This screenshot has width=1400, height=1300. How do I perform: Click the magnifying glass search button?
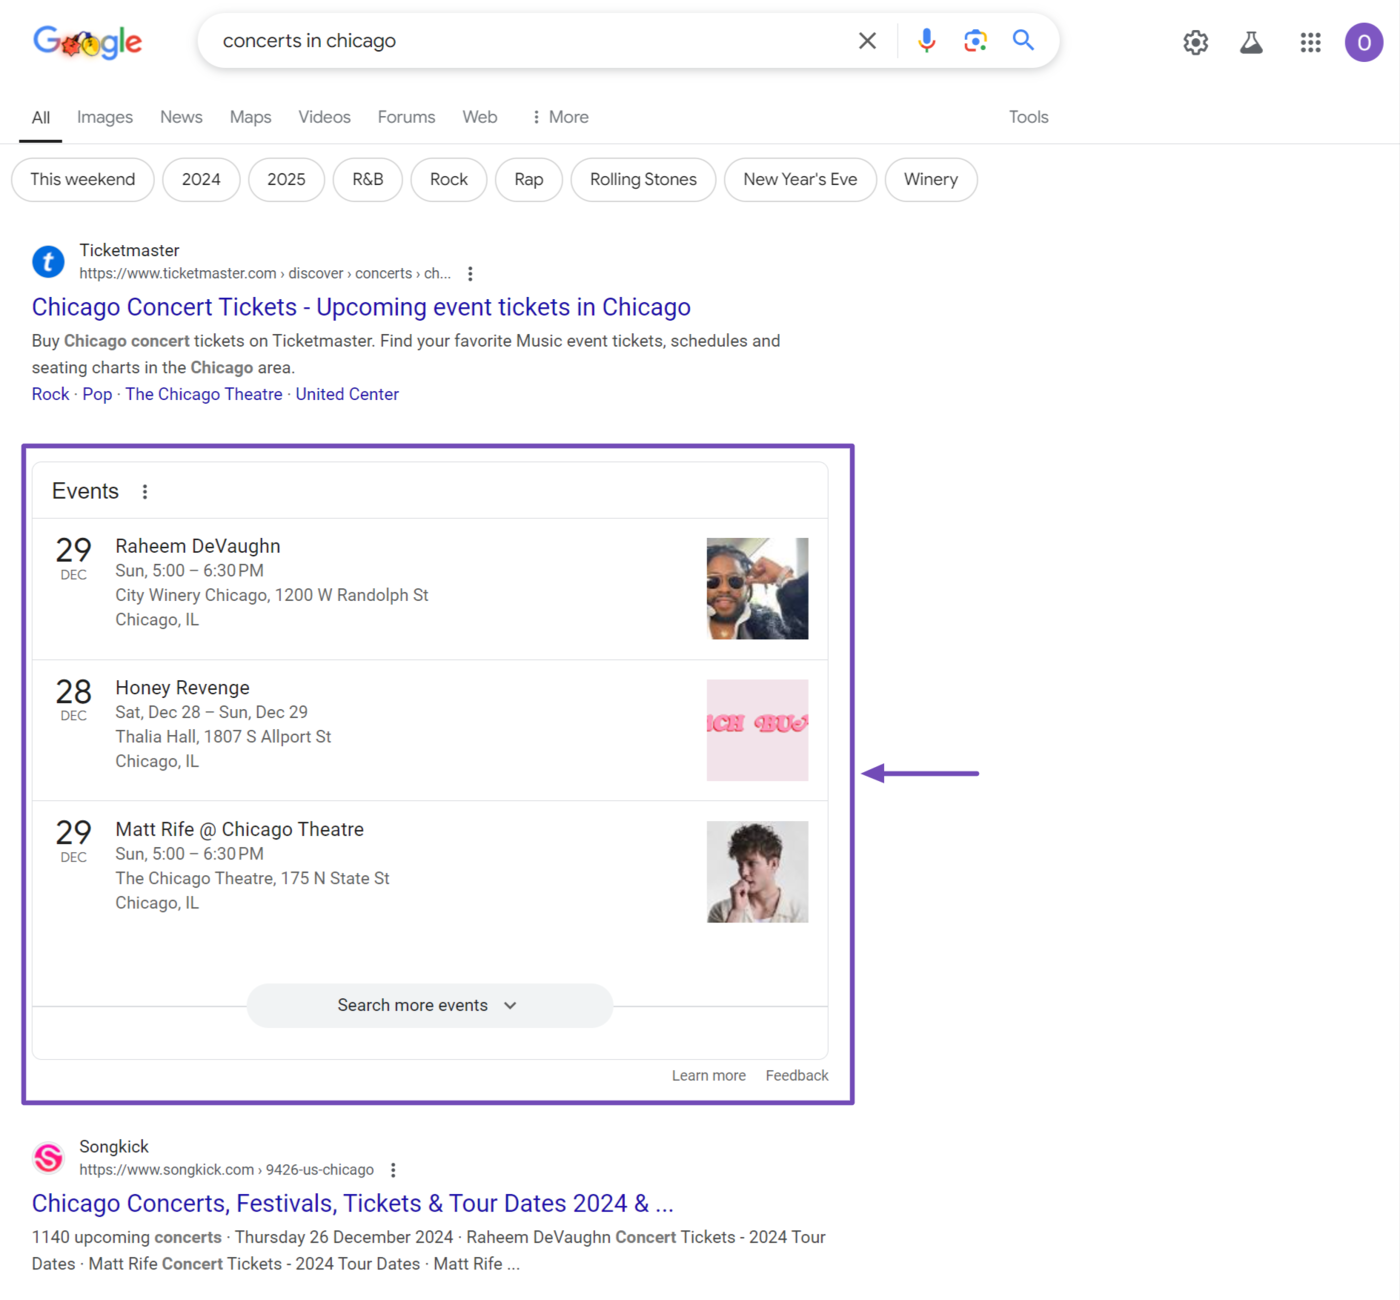(x=1023, y=40)
